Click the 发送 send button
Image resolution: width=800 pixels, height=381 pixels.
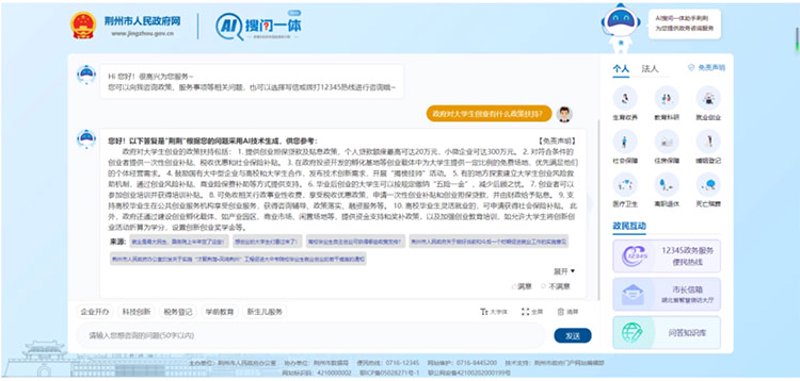click(572, 336)
